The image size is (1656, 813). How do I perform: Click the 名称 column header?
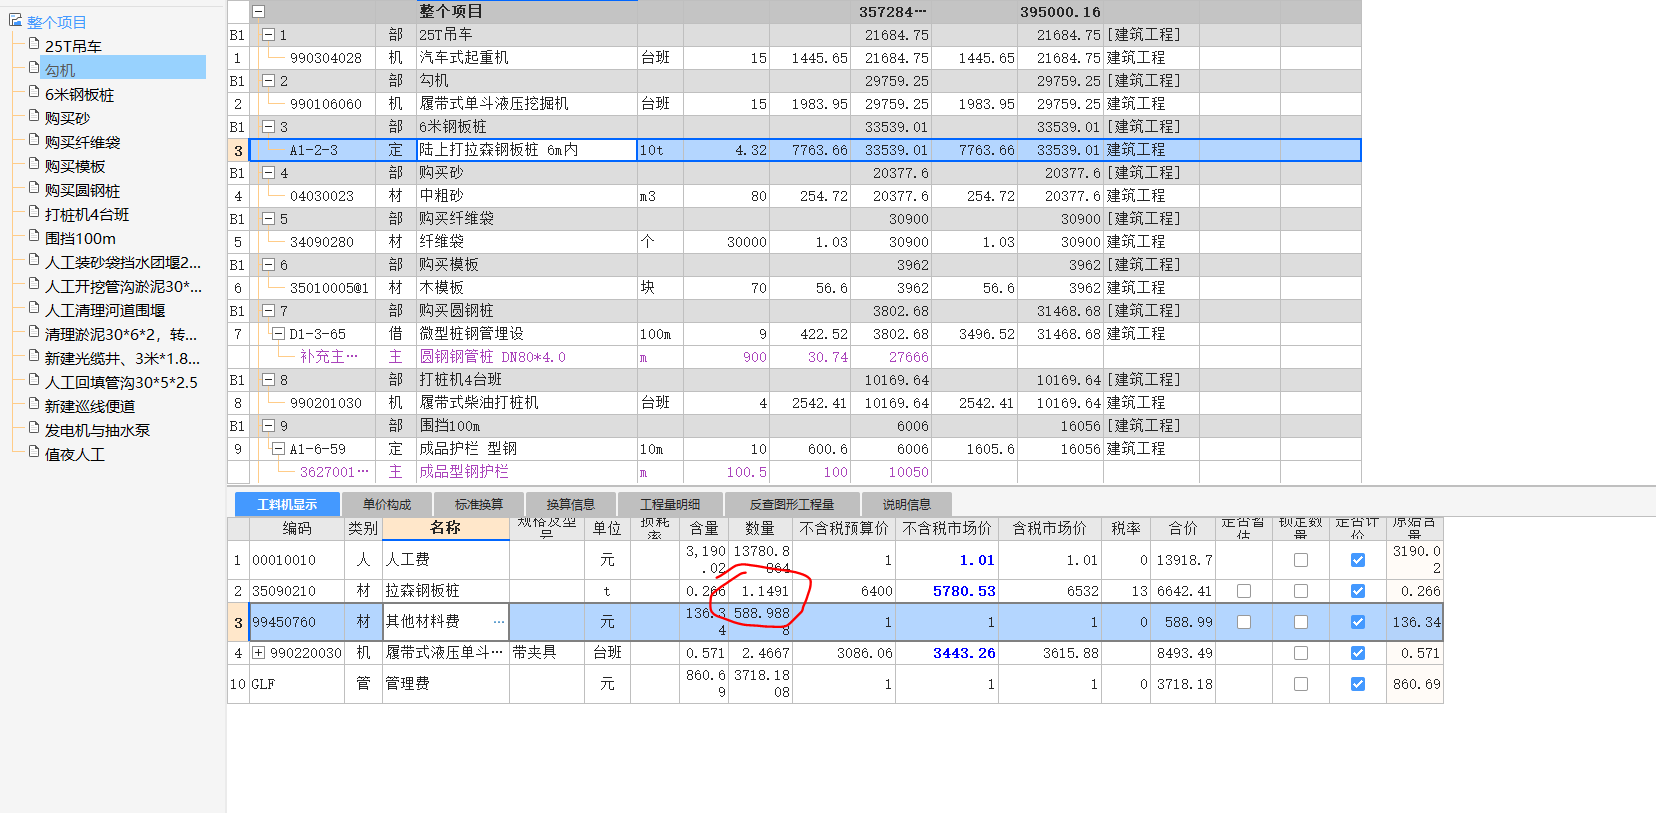click(x=446, y=528)
